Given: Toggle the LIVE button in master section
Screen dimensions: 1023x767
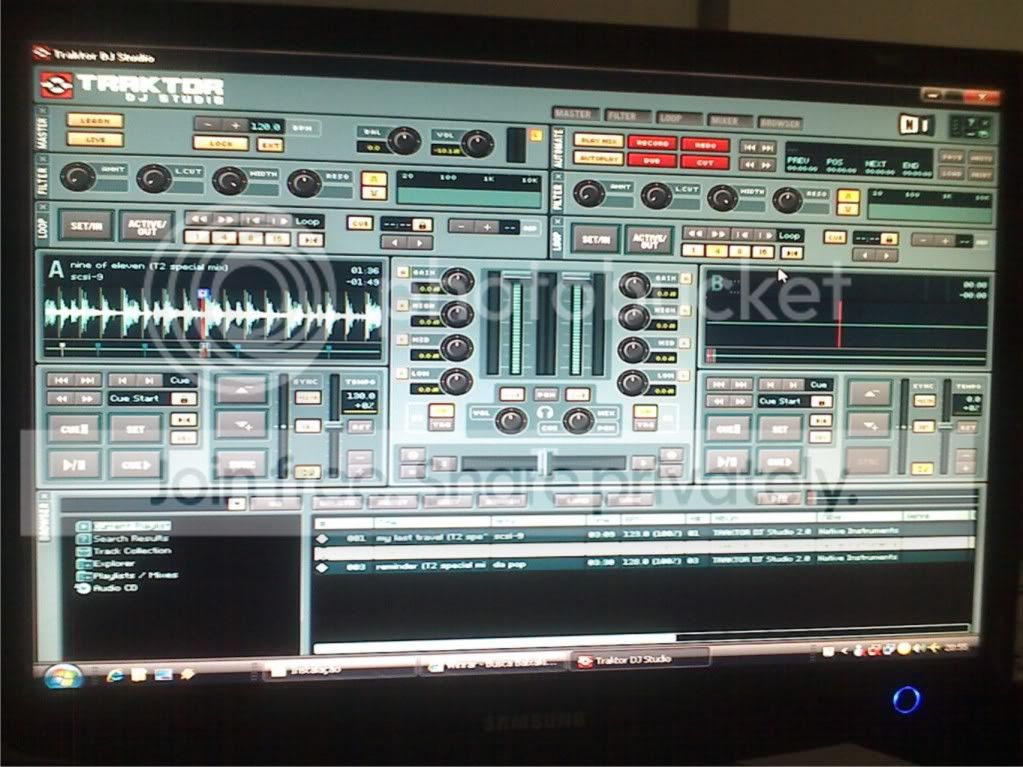Looking at the screenshot, I should (95, 140).
